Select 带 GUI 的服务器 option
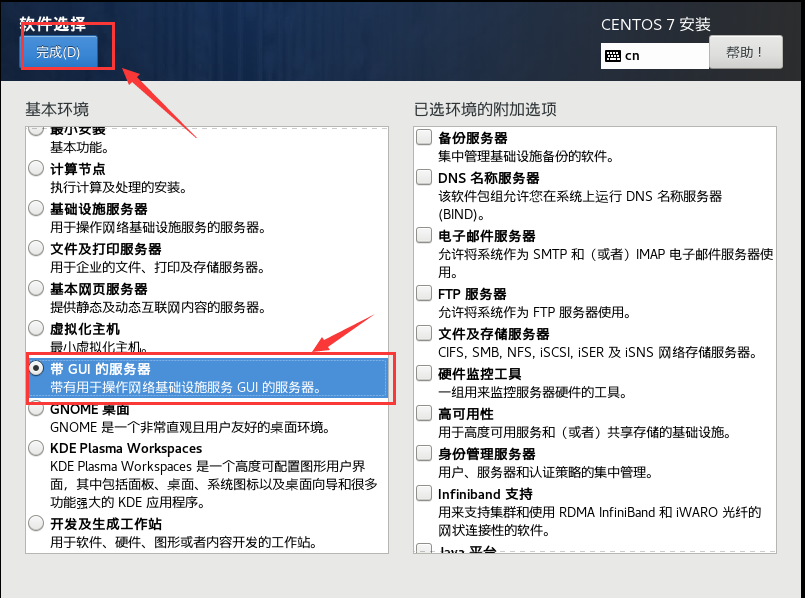 click(36, 368)
